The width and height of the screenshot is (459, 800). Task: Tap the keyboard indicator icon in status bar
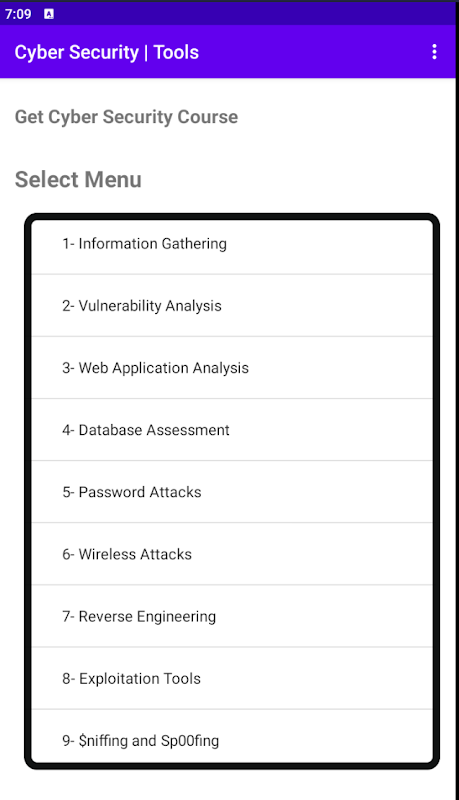click(x=48, y=14)
